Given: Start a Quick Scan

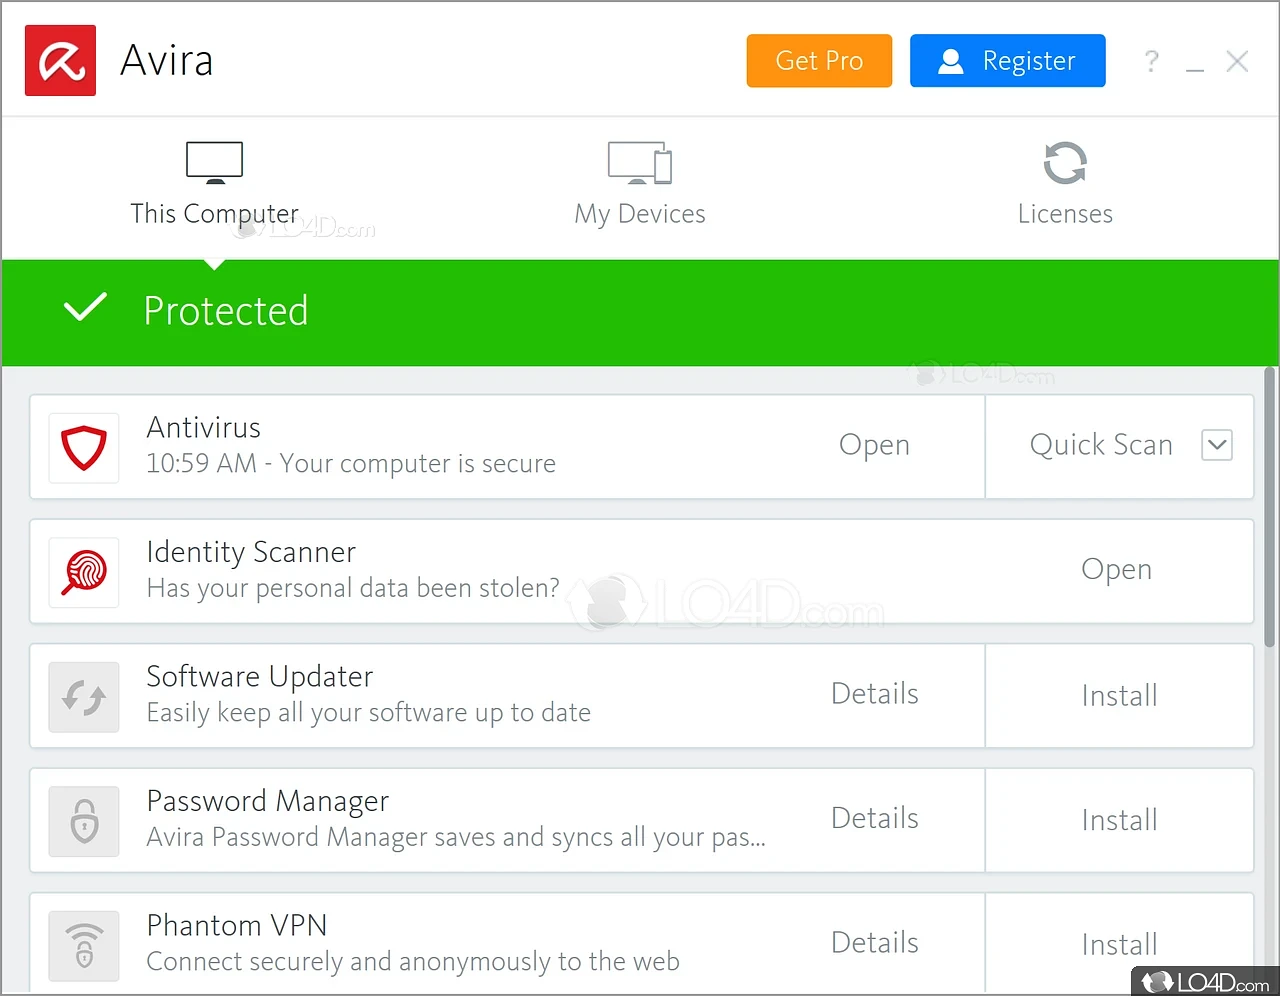Looking at the screenshot, I should point(1101,445).
